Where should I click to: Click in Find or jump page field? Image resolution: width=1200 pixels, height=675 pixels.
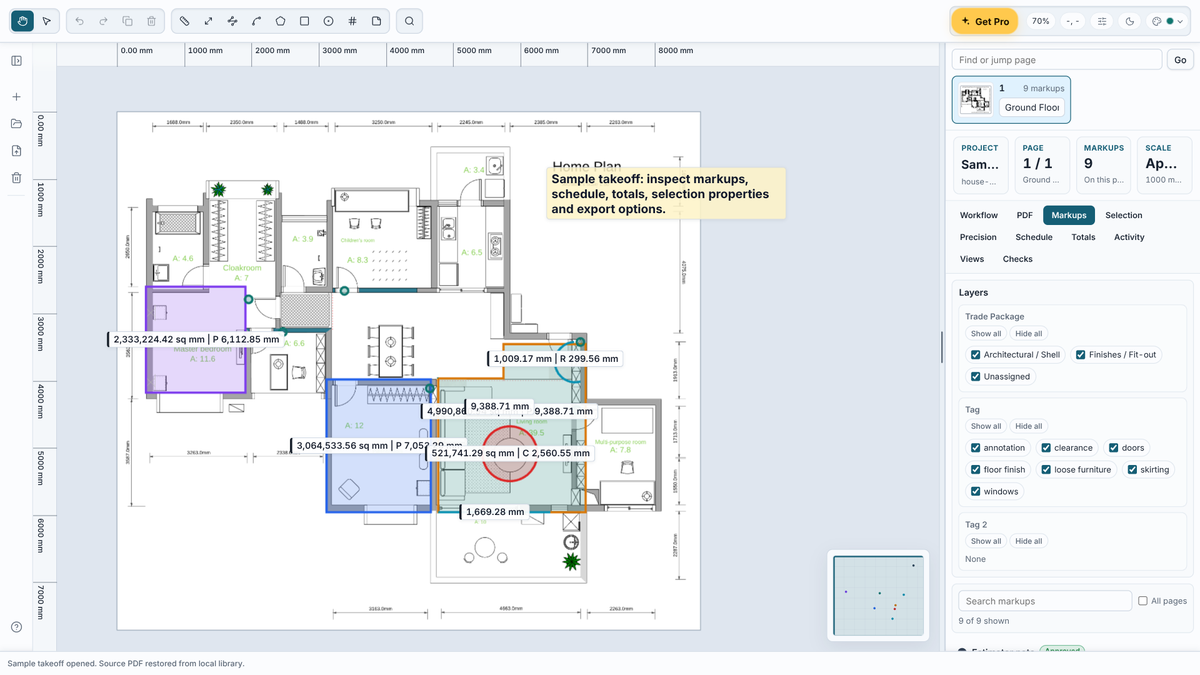[1057, 60]
